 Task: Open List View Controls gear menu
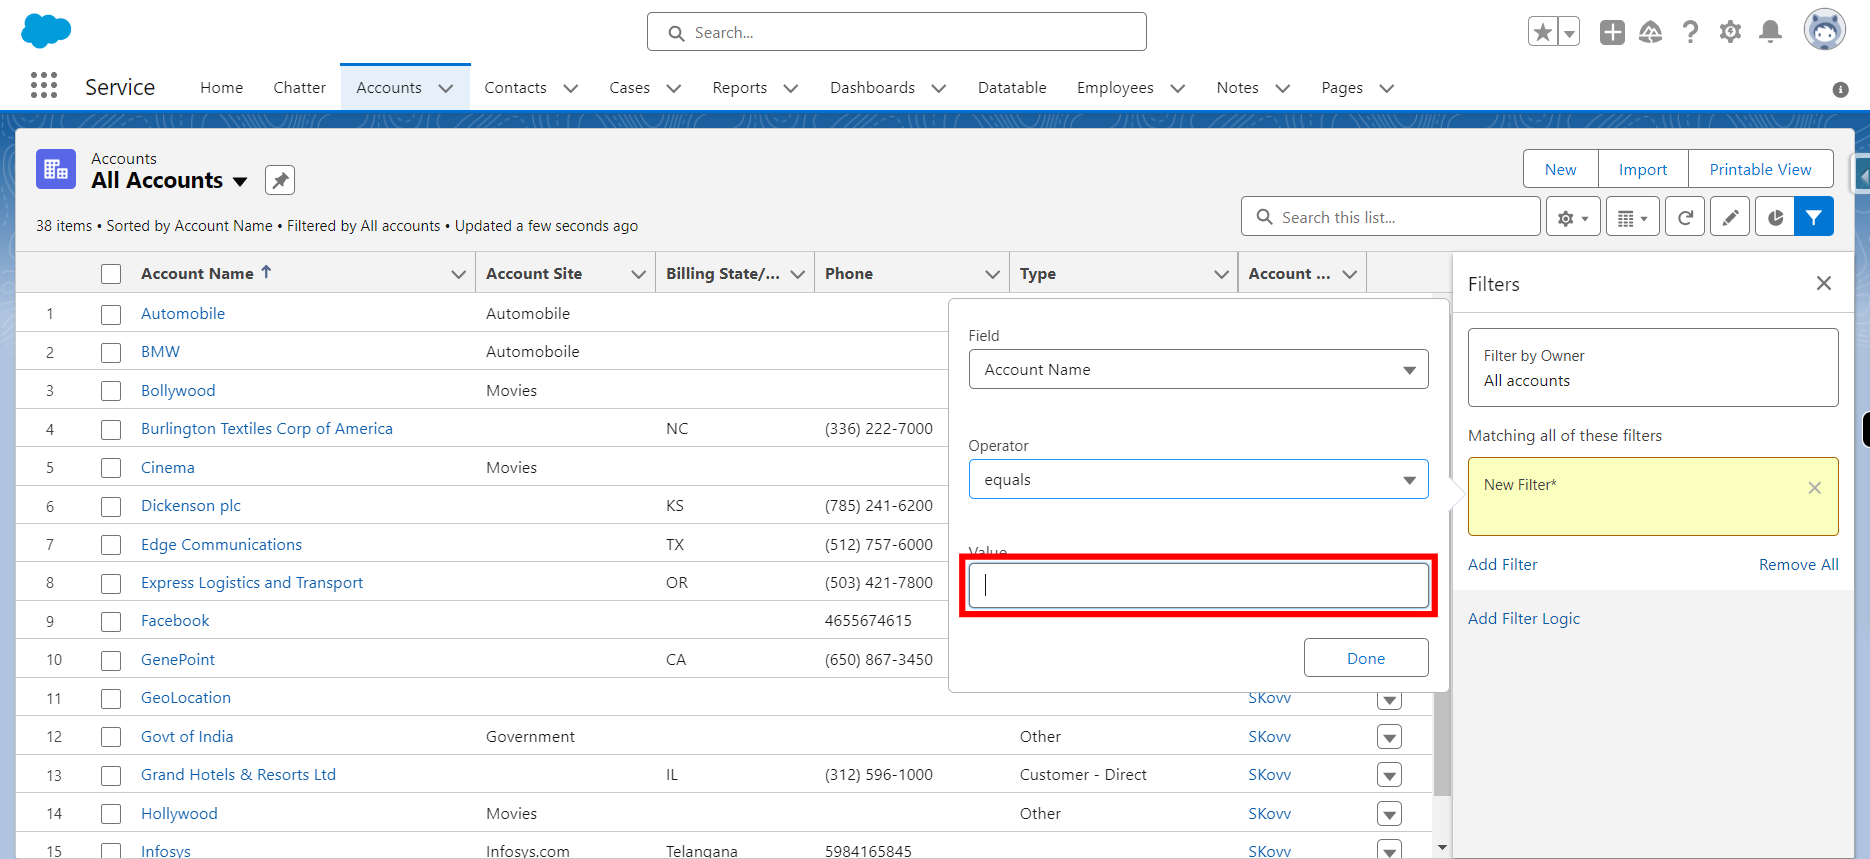click(1573, 217)
